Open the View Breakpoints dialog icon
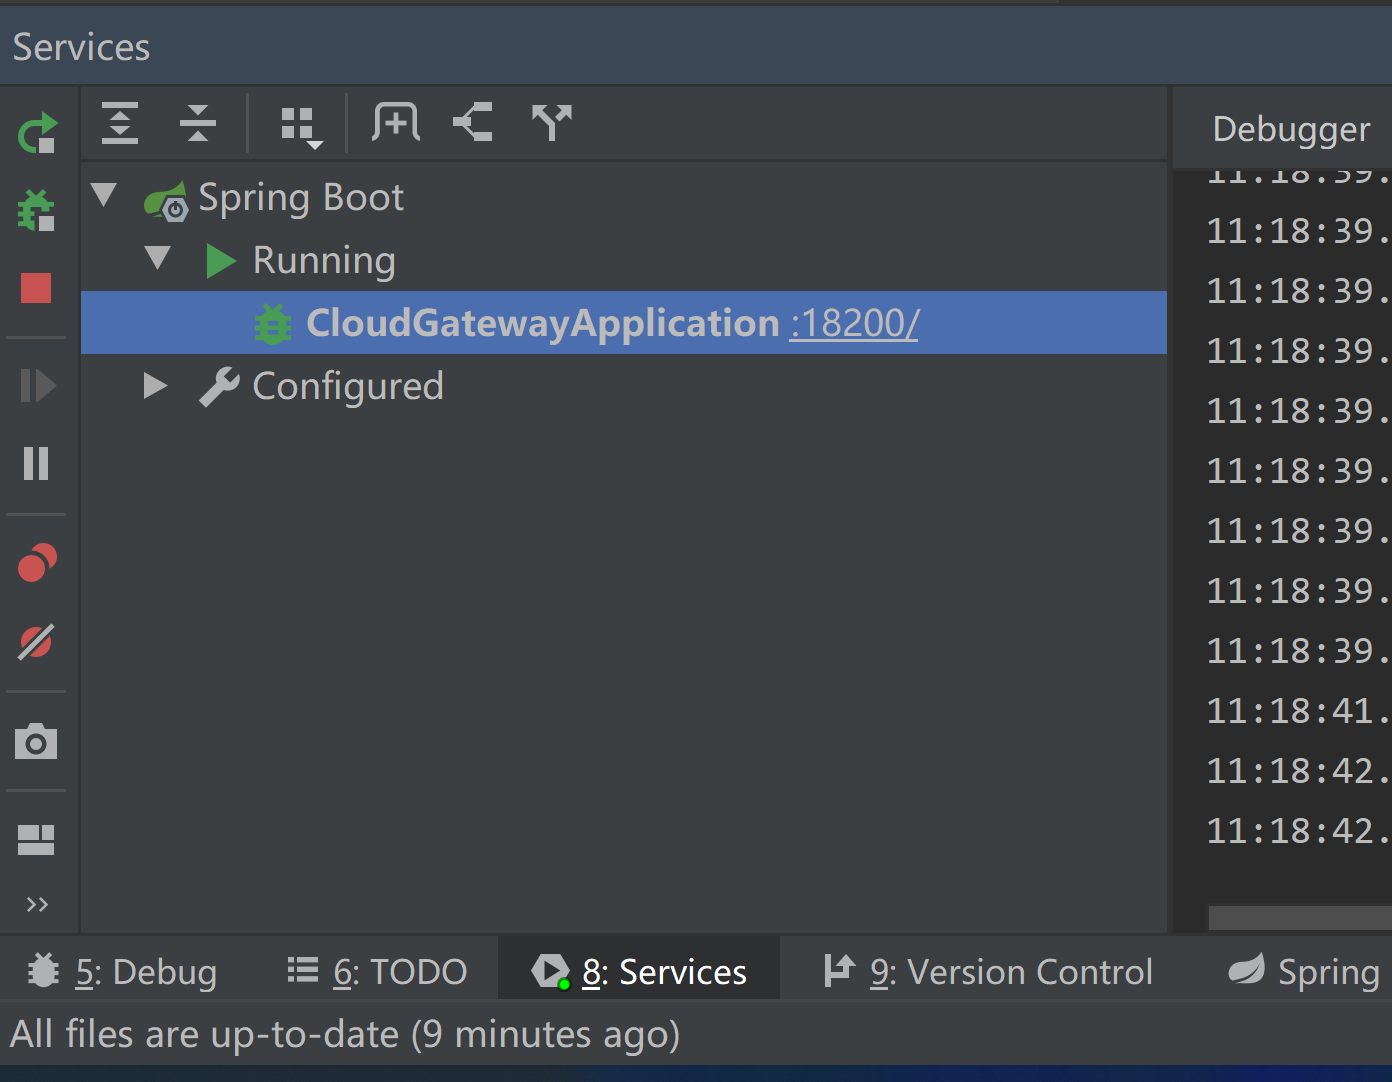The image size is (1392, 1082). (37, 563)
